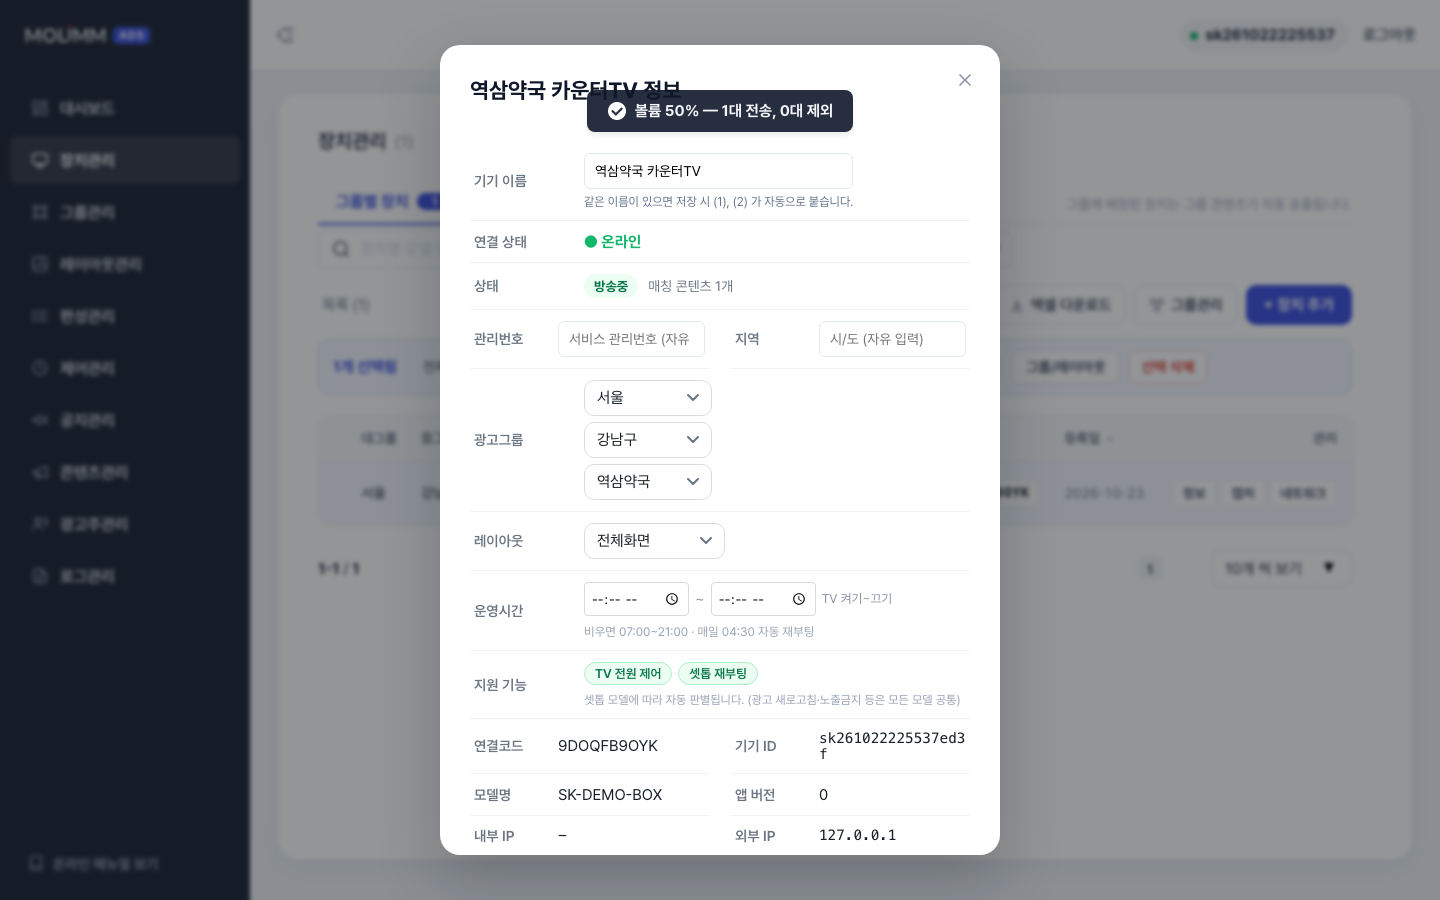
Task: Select the model name SK-DEMO-BOX
Action: (610, 795)
